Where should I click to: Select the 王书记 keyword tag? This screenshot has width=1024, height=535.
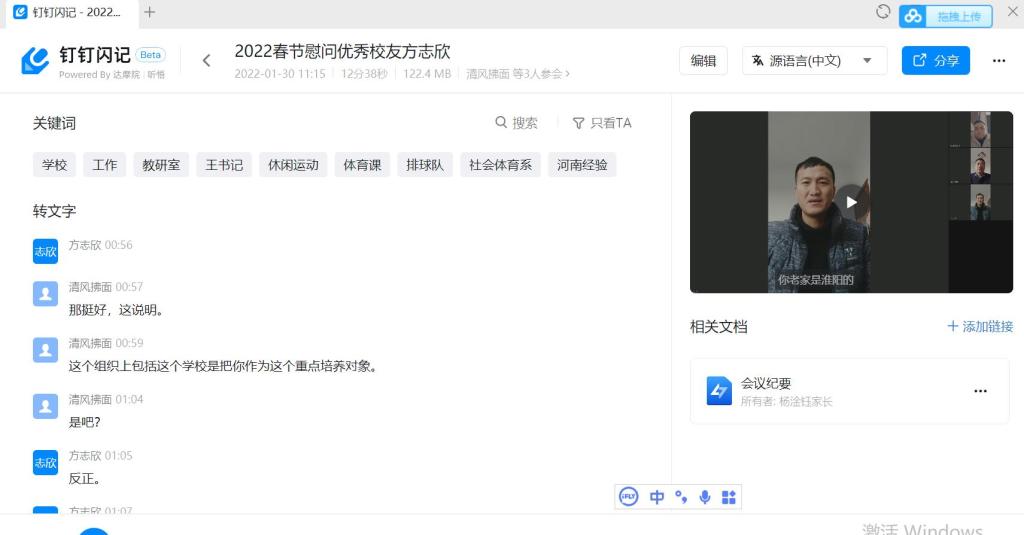[x=224, y=165]
